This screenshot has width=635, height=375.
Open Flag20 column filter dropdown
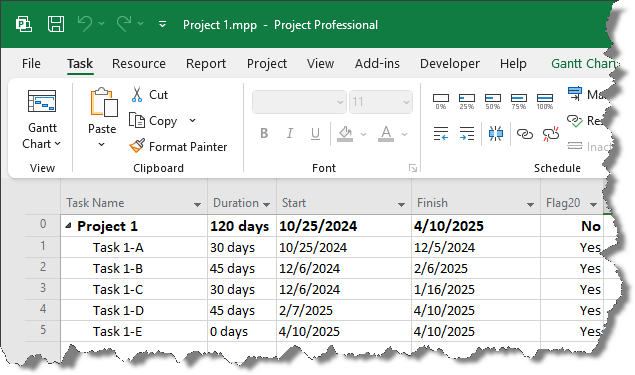point(593,205)
